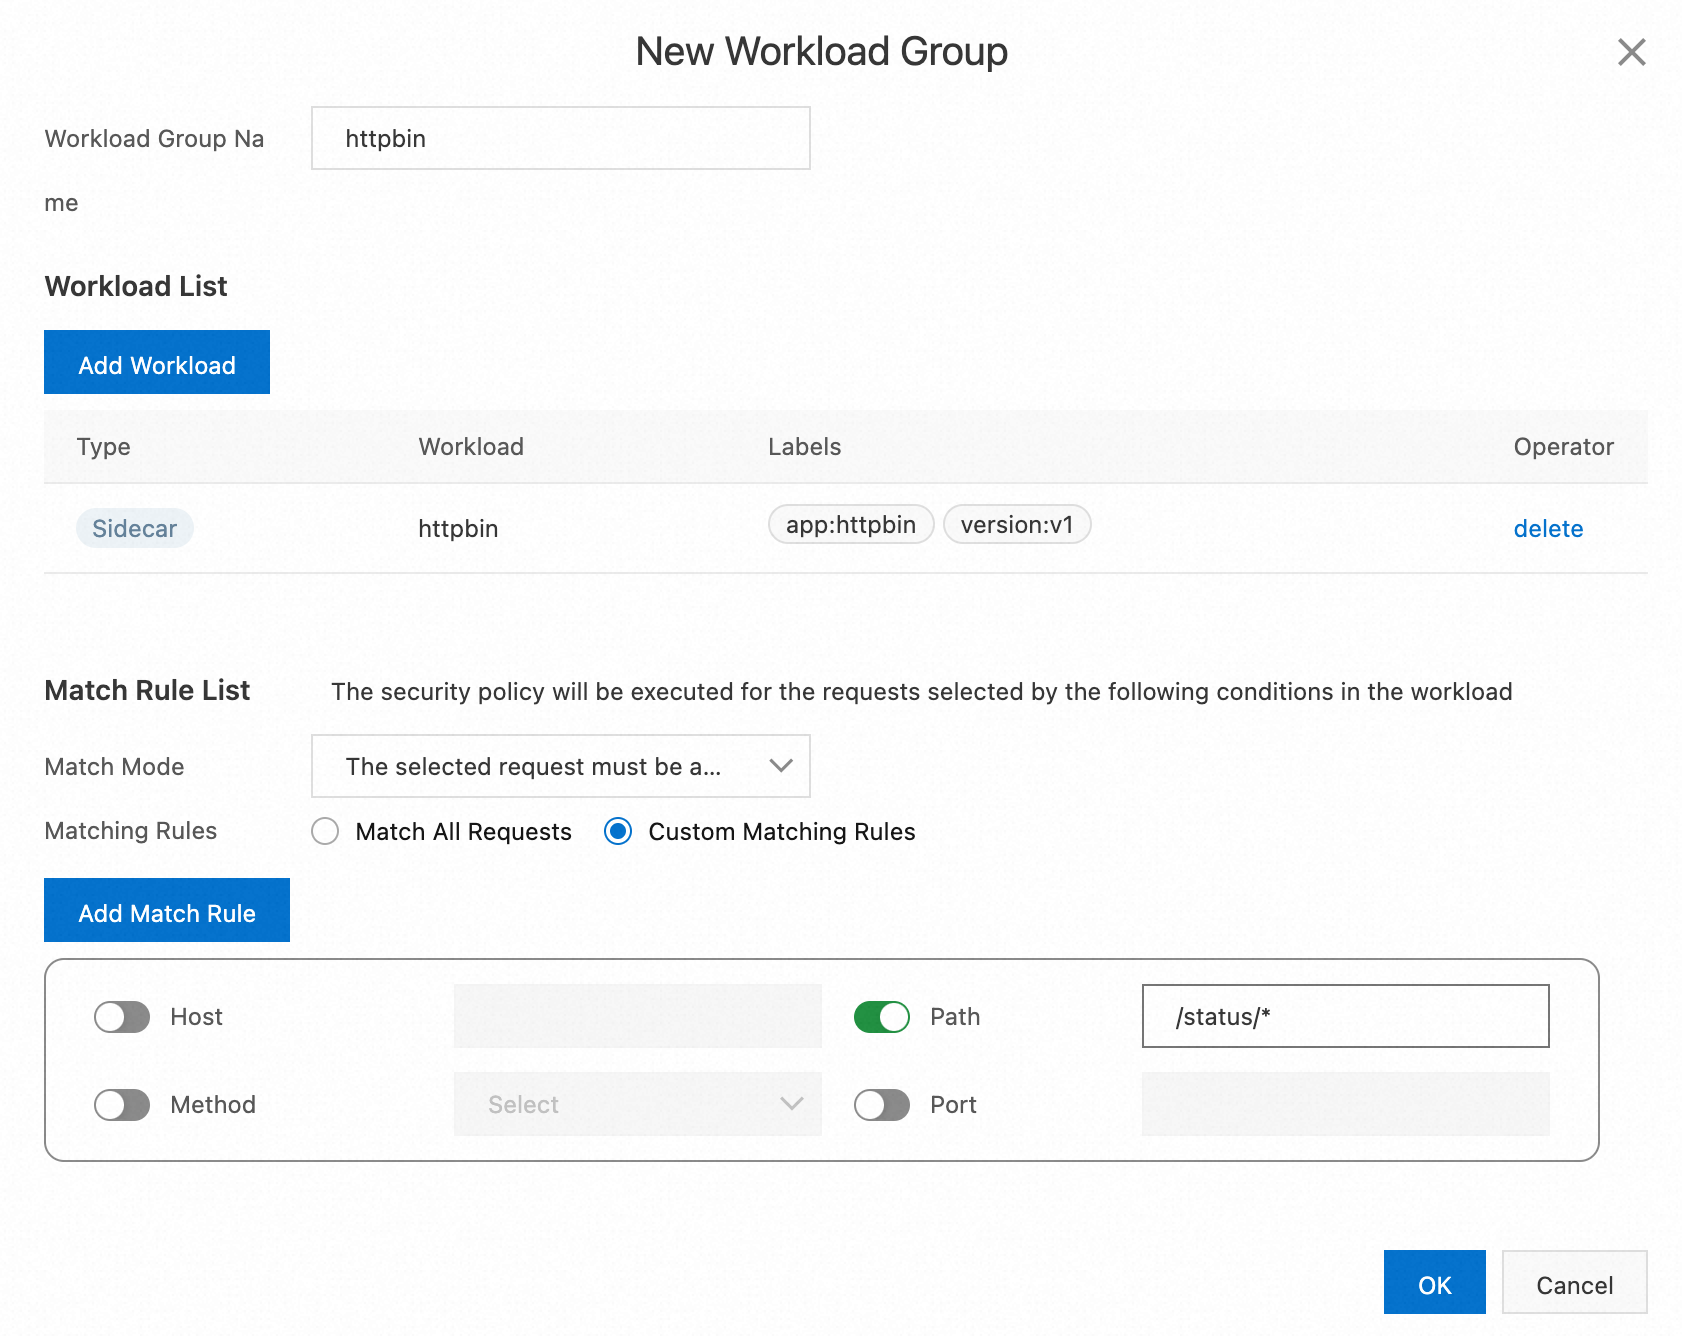Image resolution: width=1682 pixels, height=1336 pixels.
Task: Open the Match Mode dropdown
Action: click(560, 766)
